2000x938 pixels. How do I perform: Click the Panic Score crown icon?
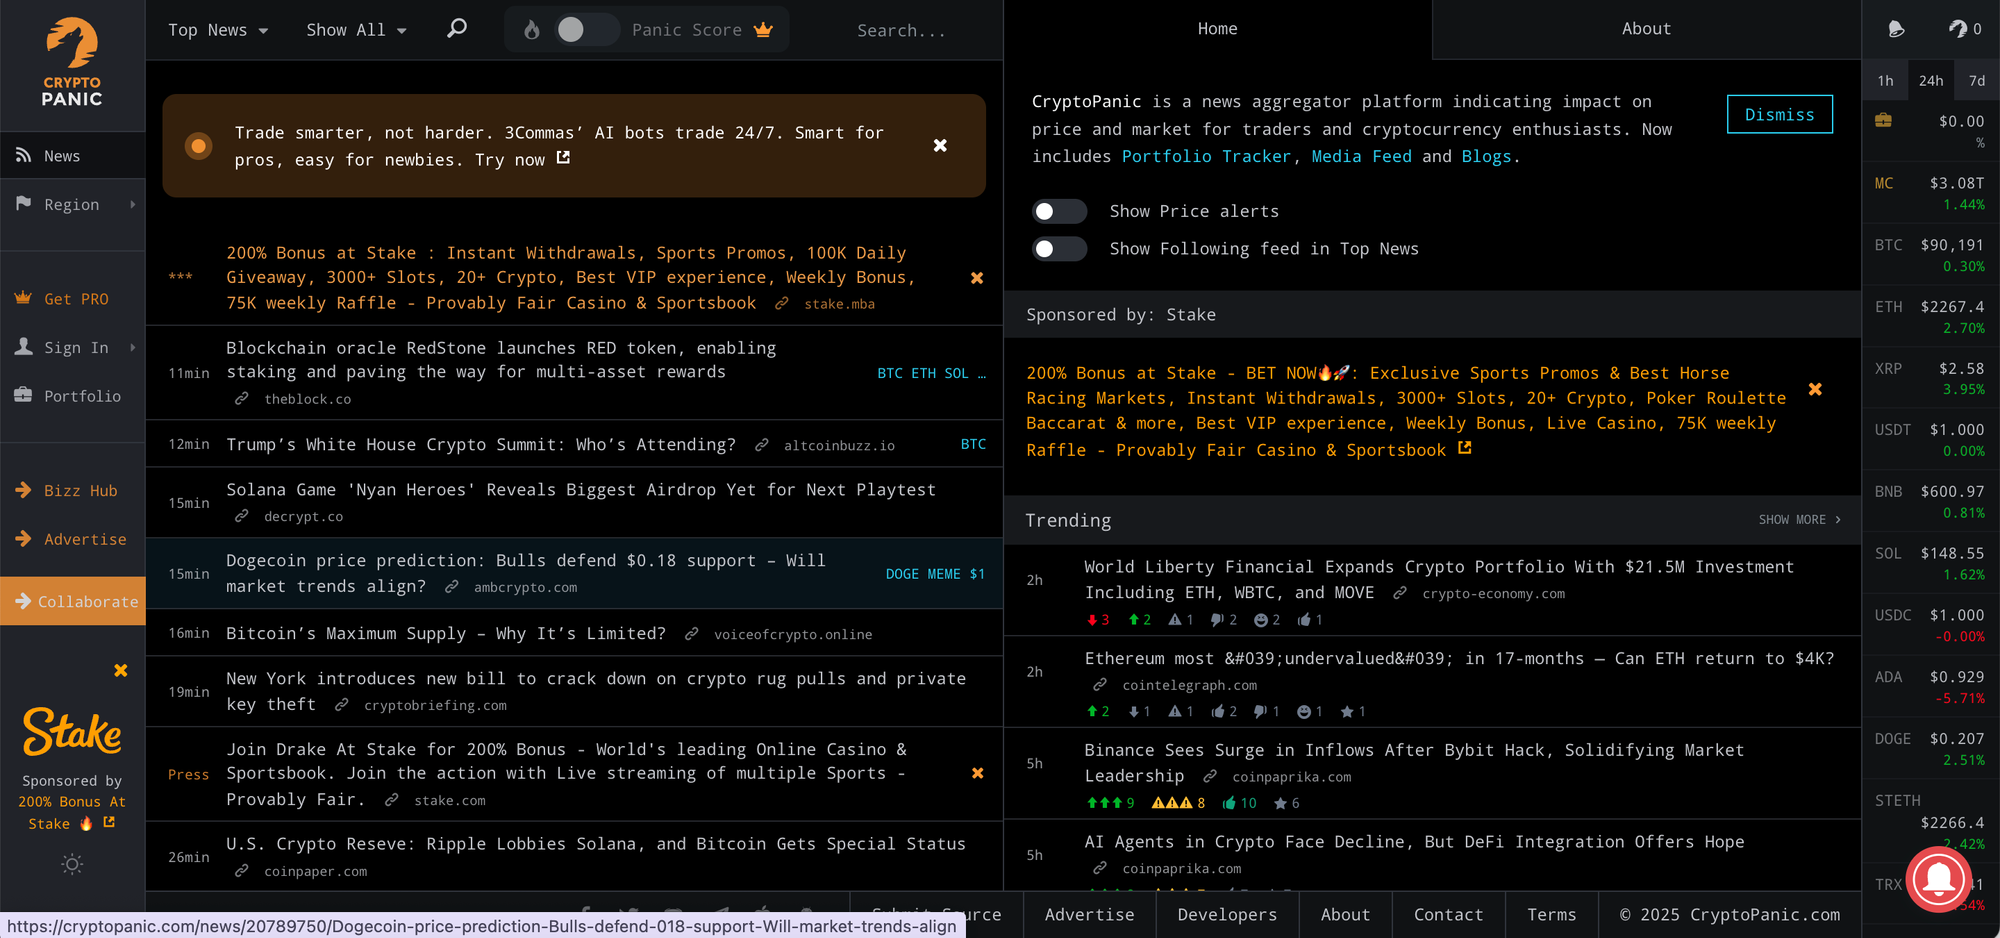click(x=764, y=30)
